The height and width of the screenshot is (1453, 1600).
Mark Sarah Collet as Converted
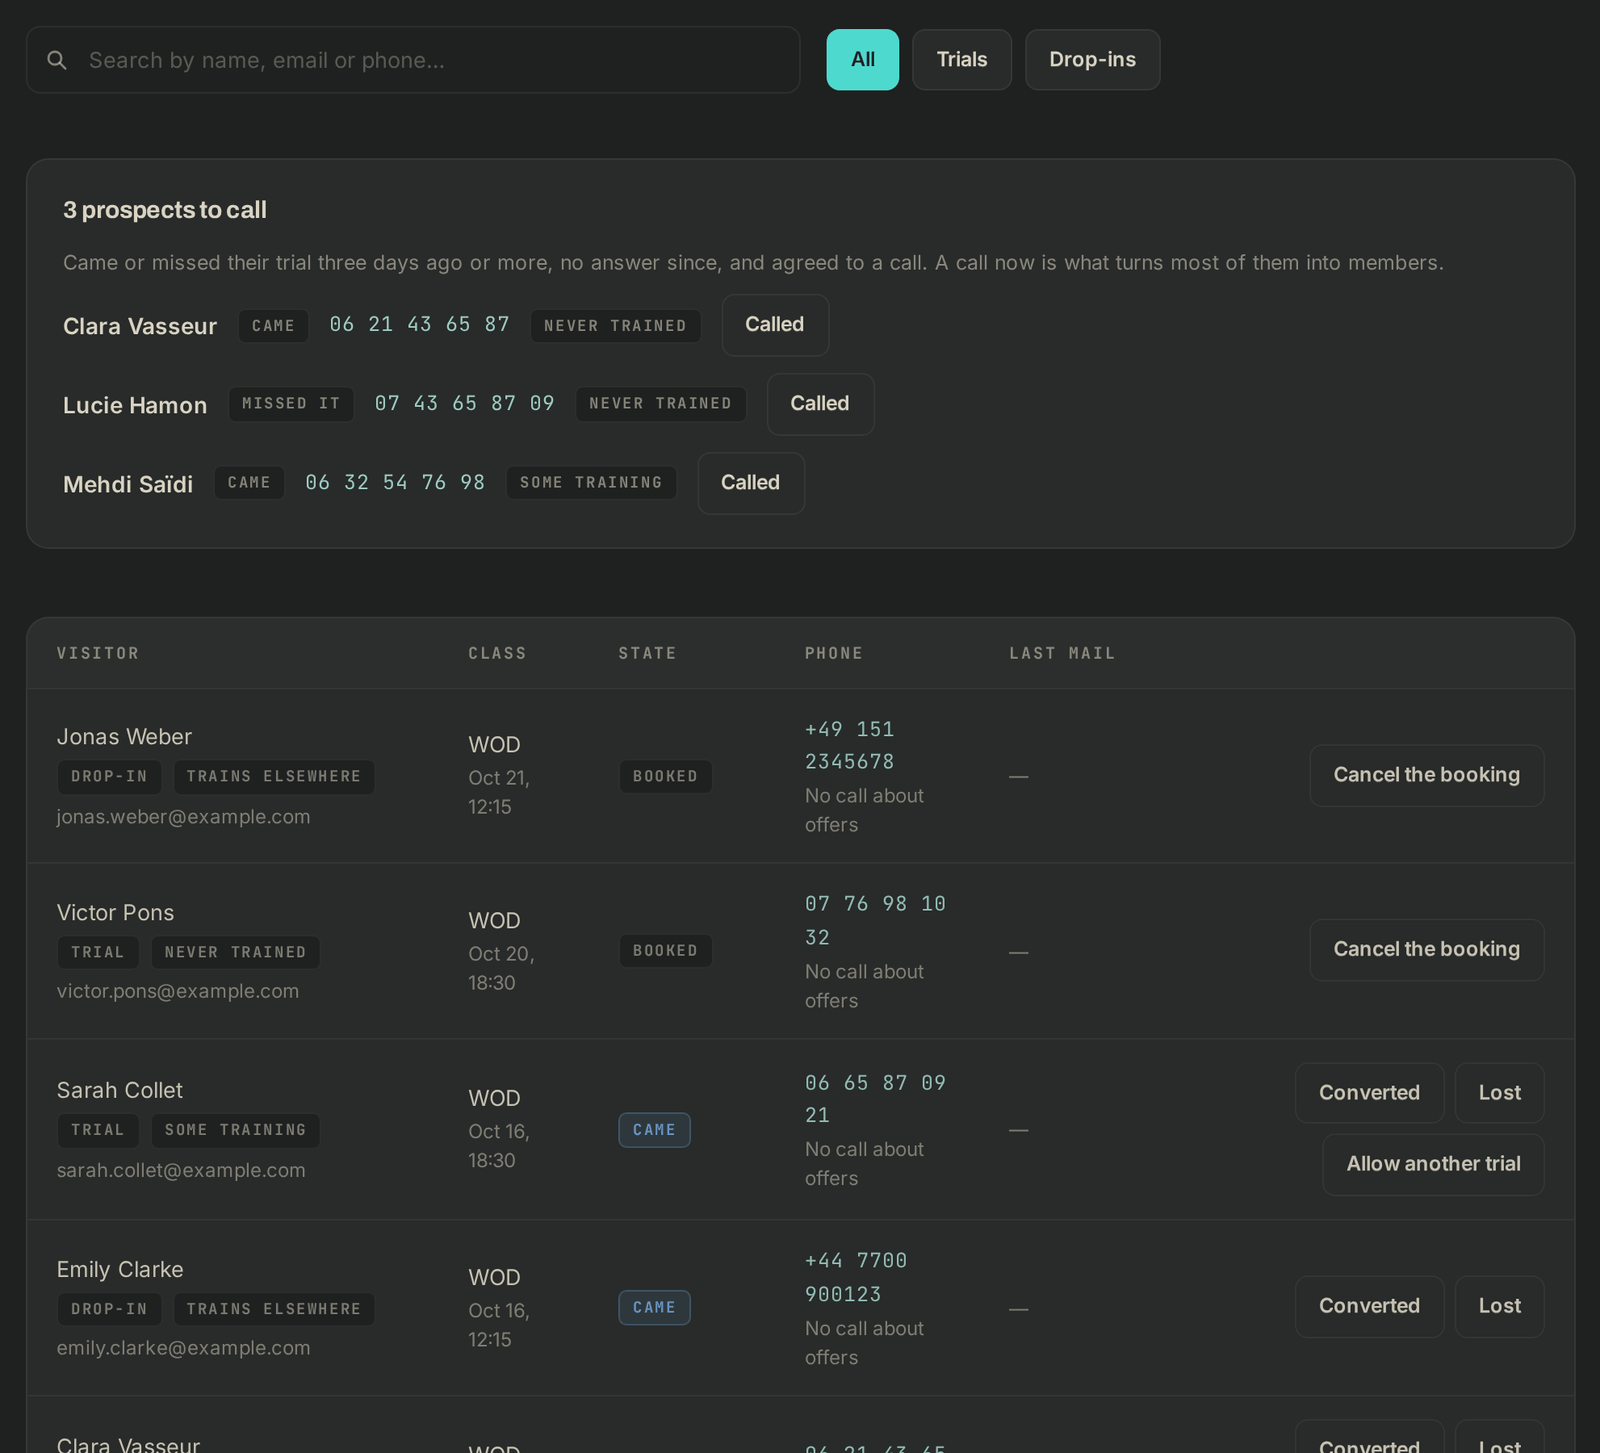point(1369,1093)
